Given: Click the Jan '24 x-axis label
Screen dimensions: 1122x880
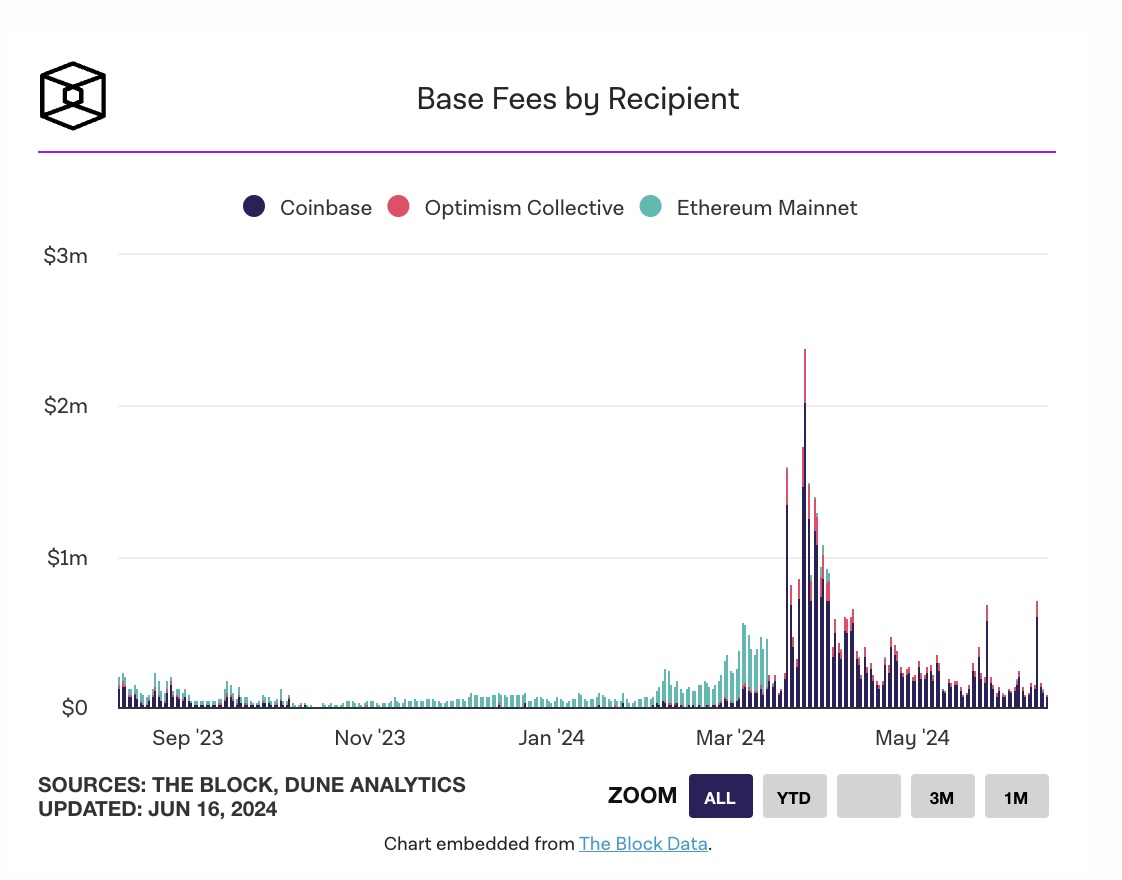Looking at the screenshot, I should (x=552, y=738).
